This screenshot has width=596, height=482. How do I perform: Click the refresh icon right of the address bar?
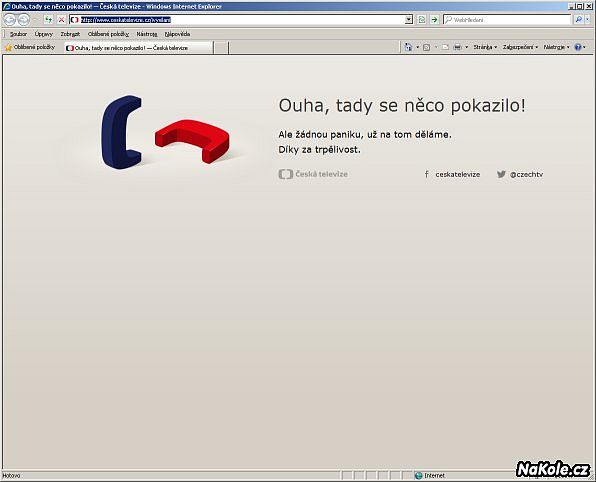(x=422, y=19)
